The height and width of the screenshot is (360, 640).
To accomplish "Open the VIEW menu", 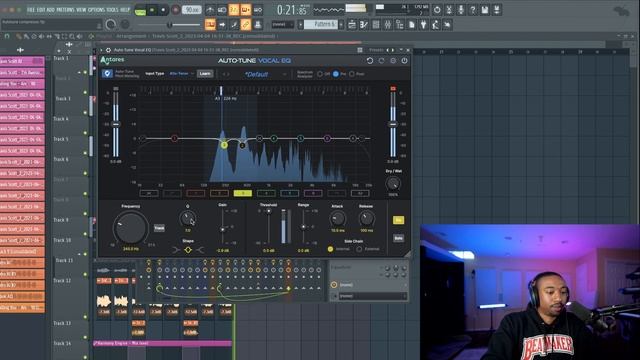I will (x=81, y=9).
